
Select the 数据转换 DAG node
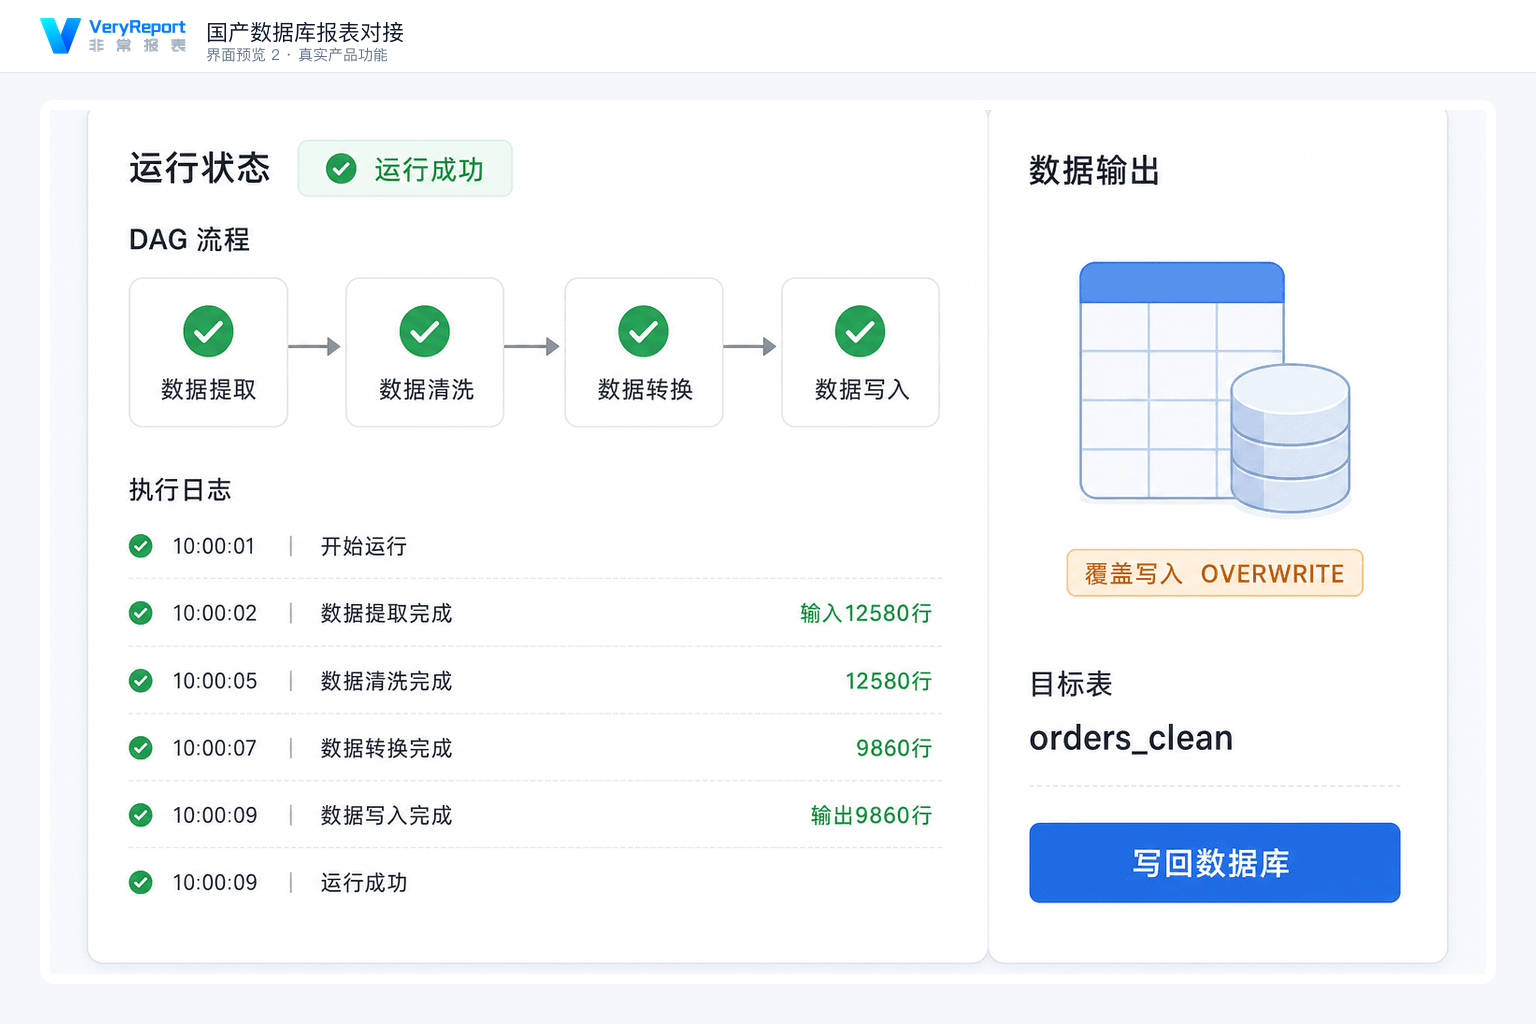[644, 352]
